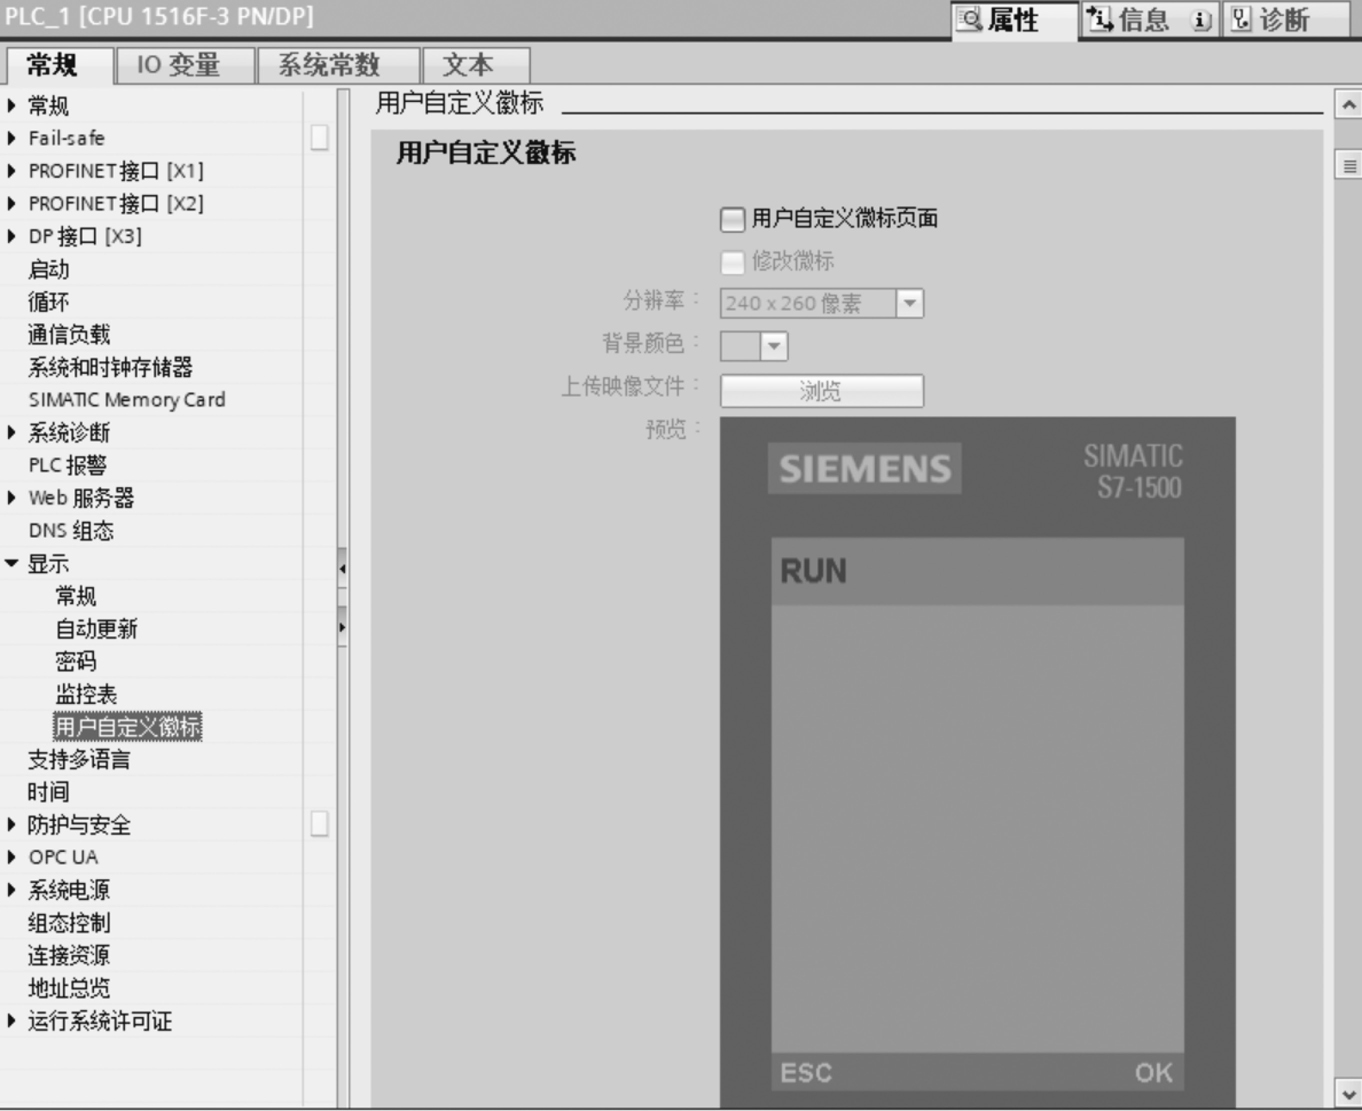Select 自动更新 under 显示

96,628
